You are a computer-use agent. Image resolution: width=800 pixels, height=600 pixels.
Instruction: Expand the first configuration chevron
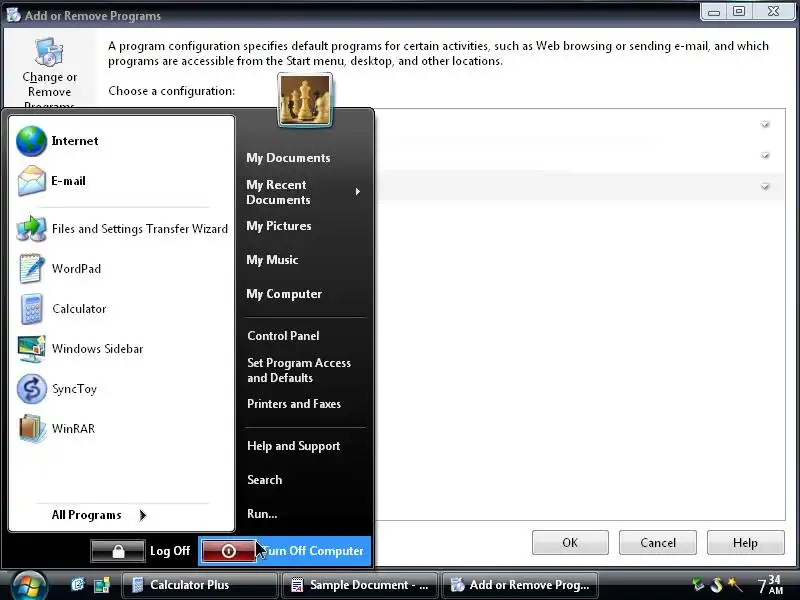coord(765,124)
